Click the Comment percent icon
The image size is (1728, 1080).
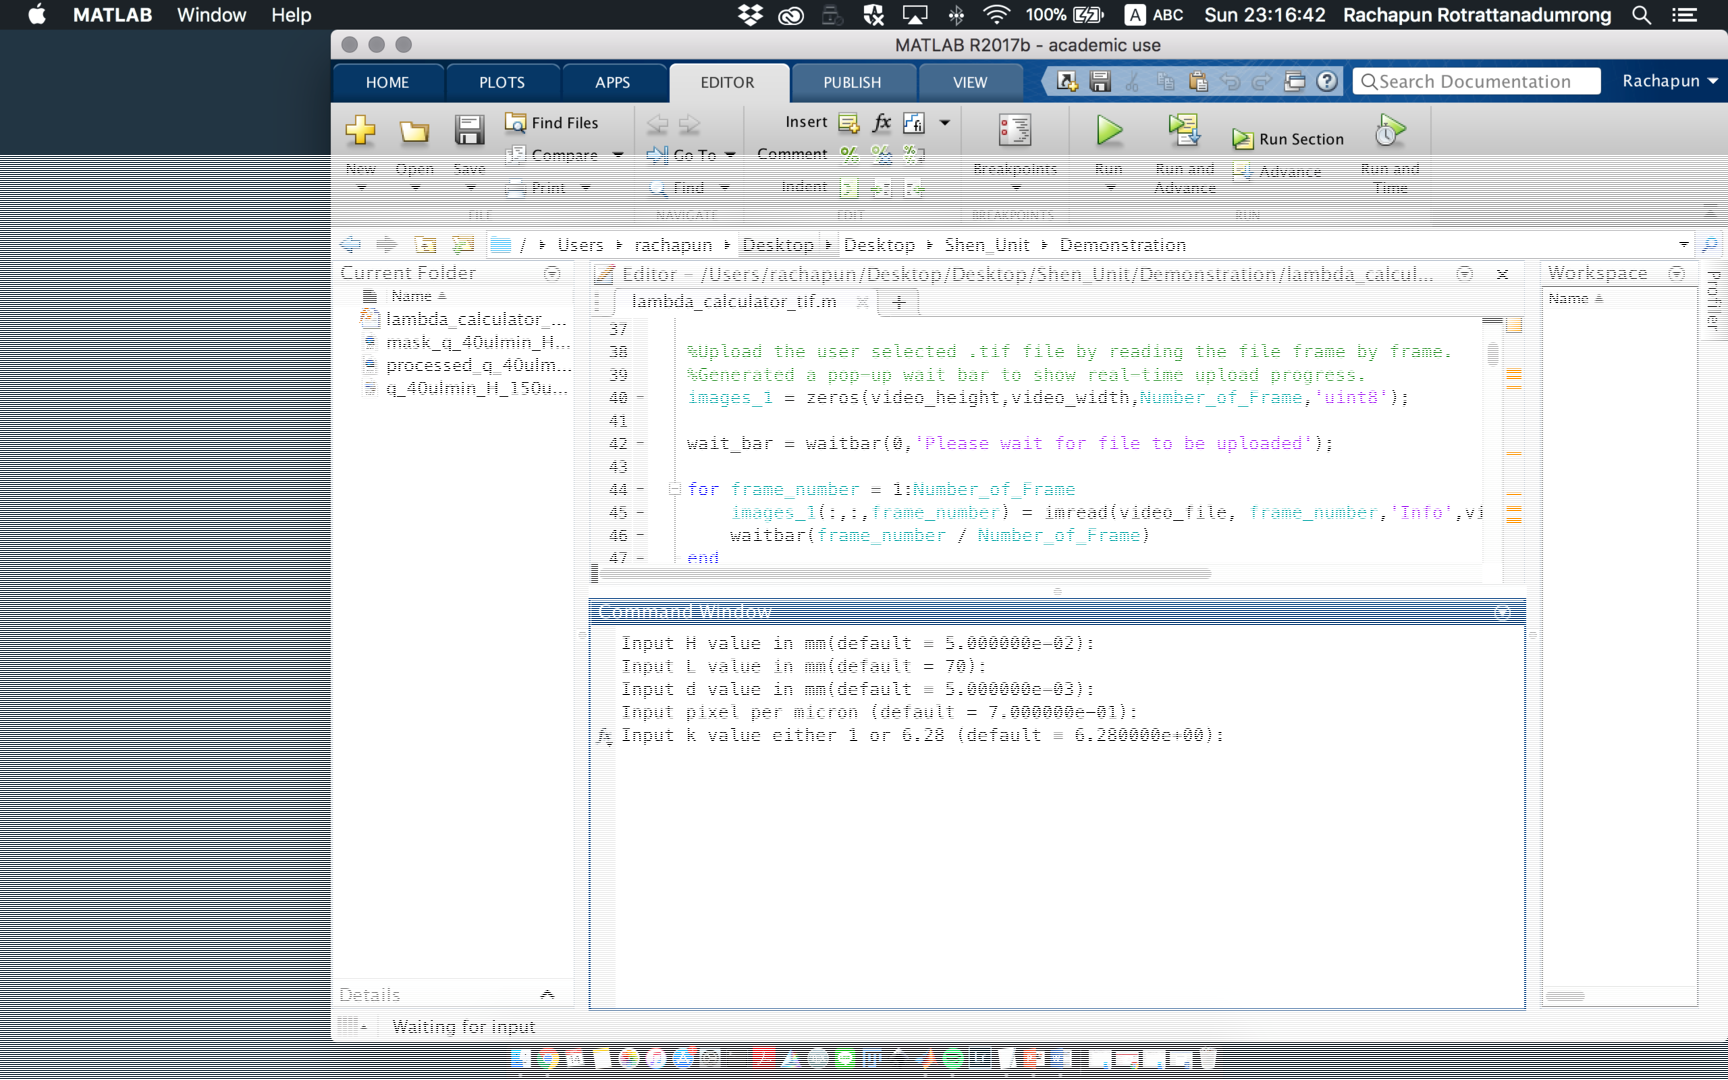[x=850, y=154]
